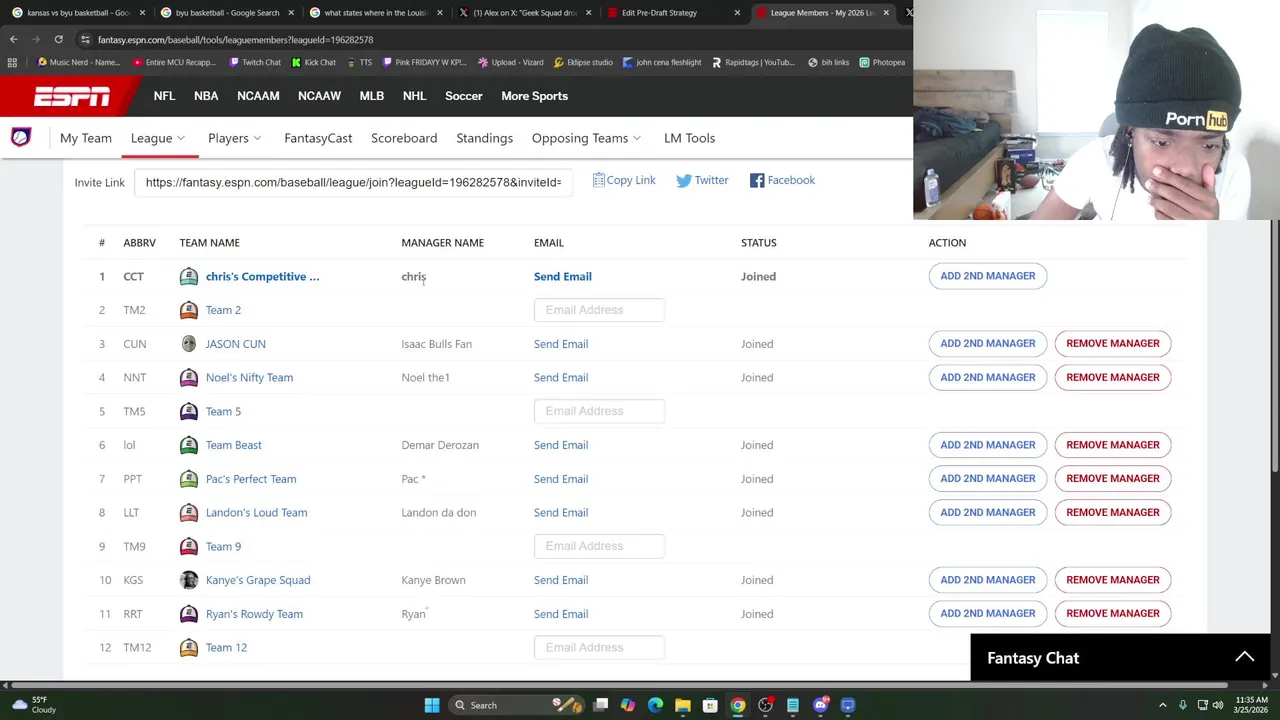Click the Team 12 cap logo
This screenshot has height=720, width=1280.
[x=188, y=648]
